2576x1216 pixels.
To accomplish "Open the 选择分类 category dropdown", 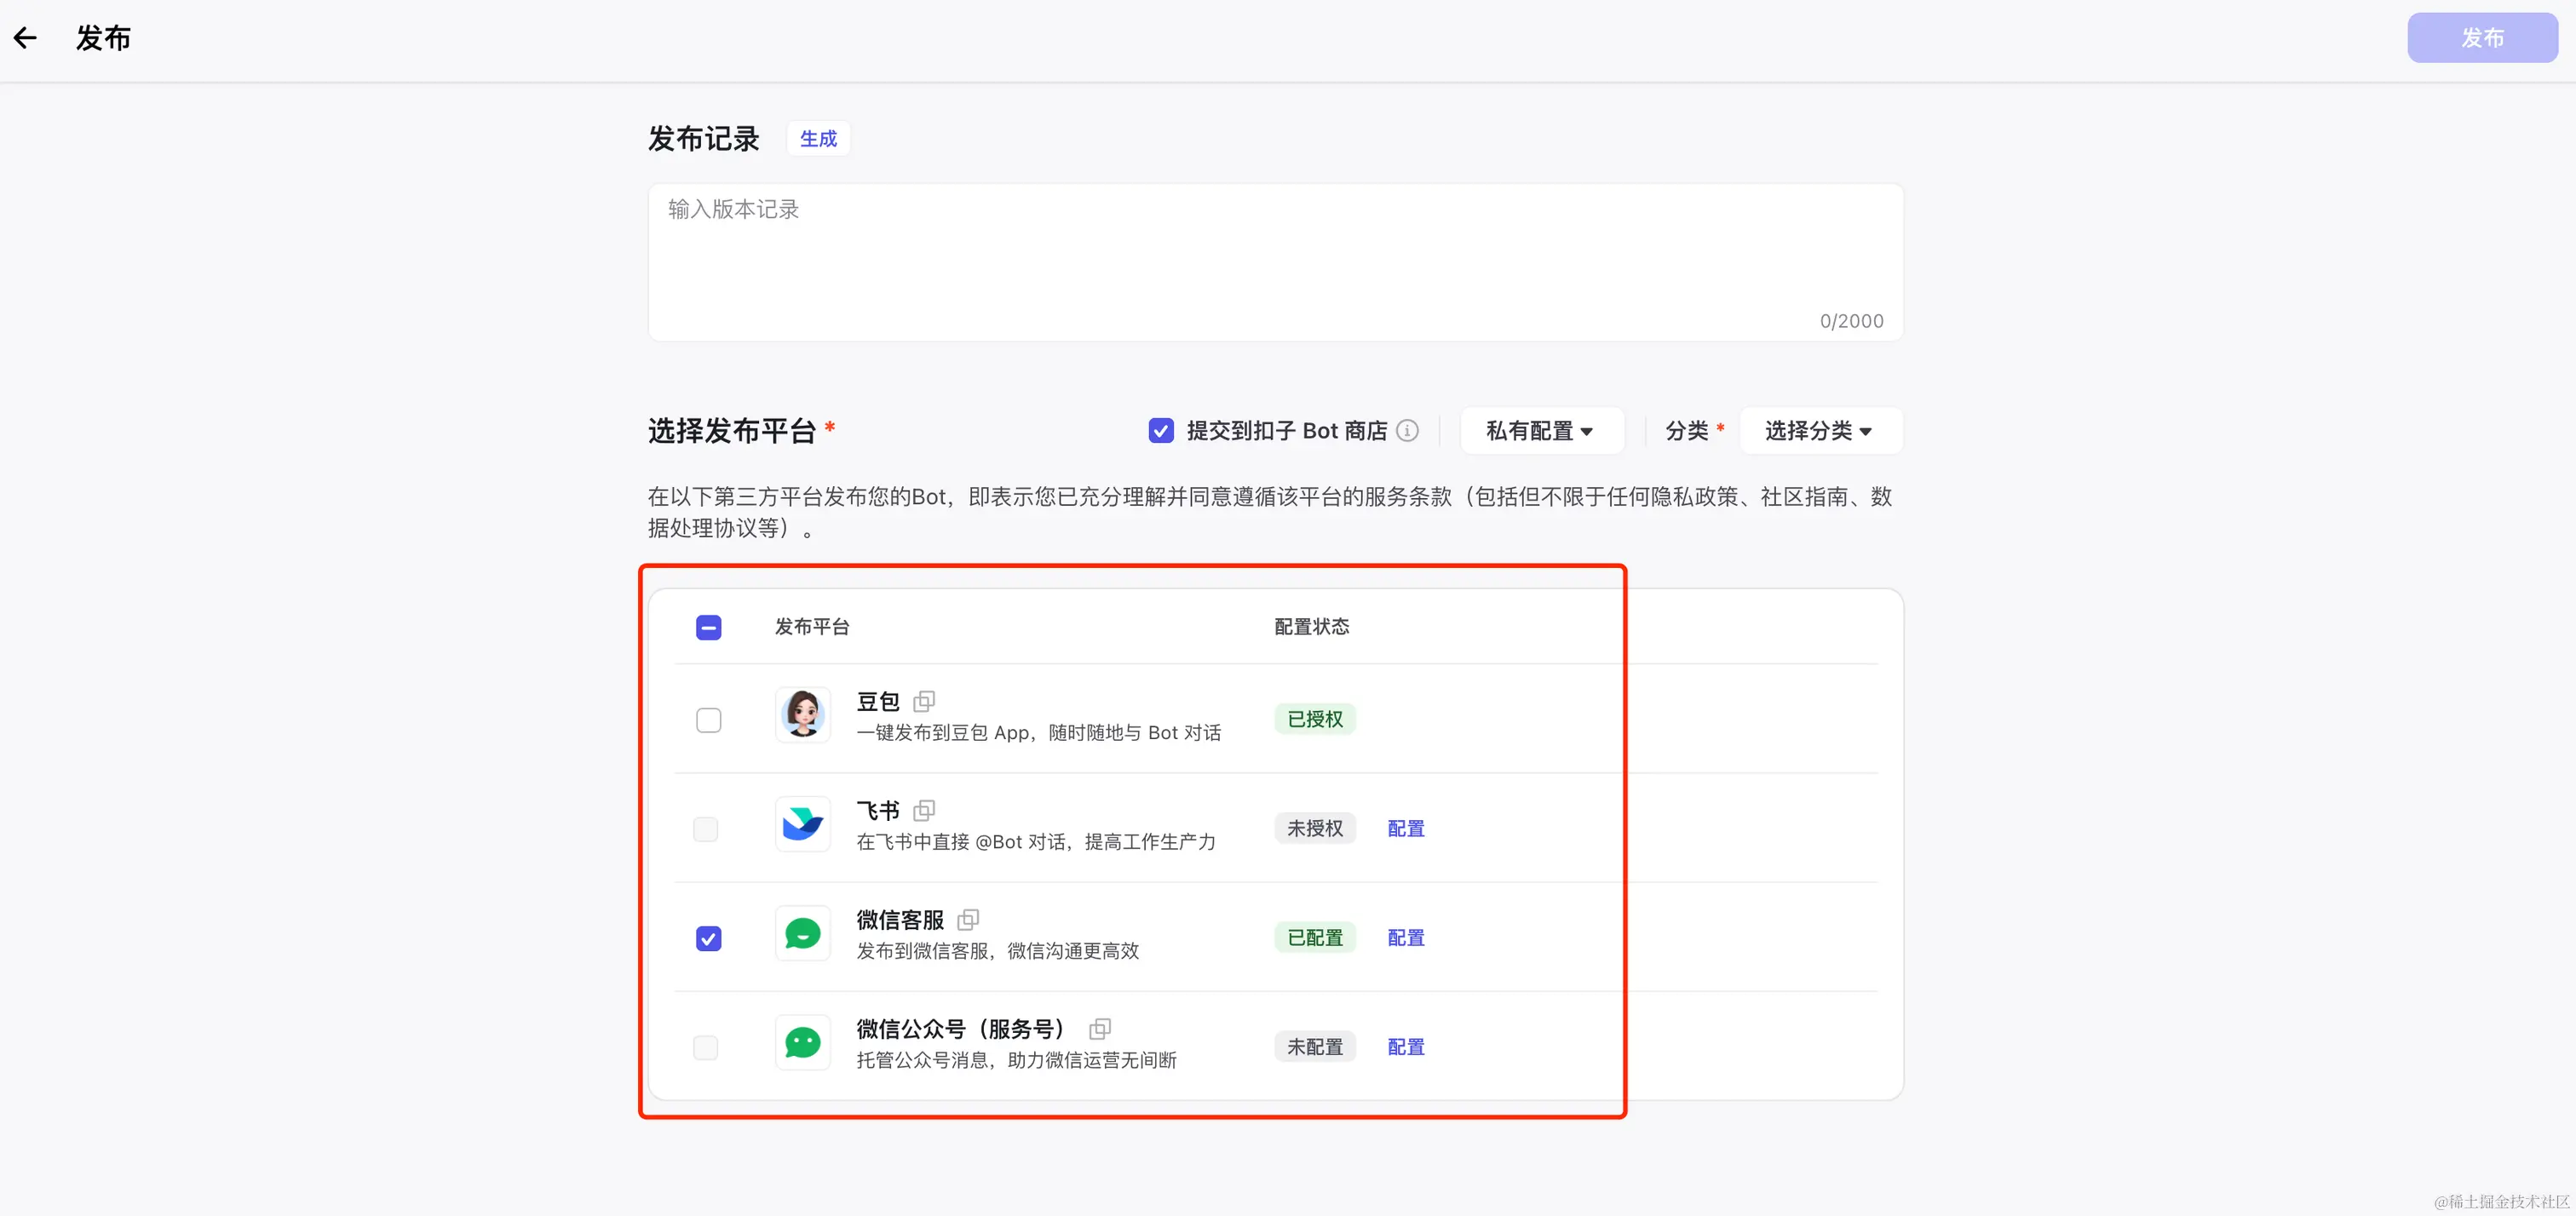I will (x=1819, y=431).
